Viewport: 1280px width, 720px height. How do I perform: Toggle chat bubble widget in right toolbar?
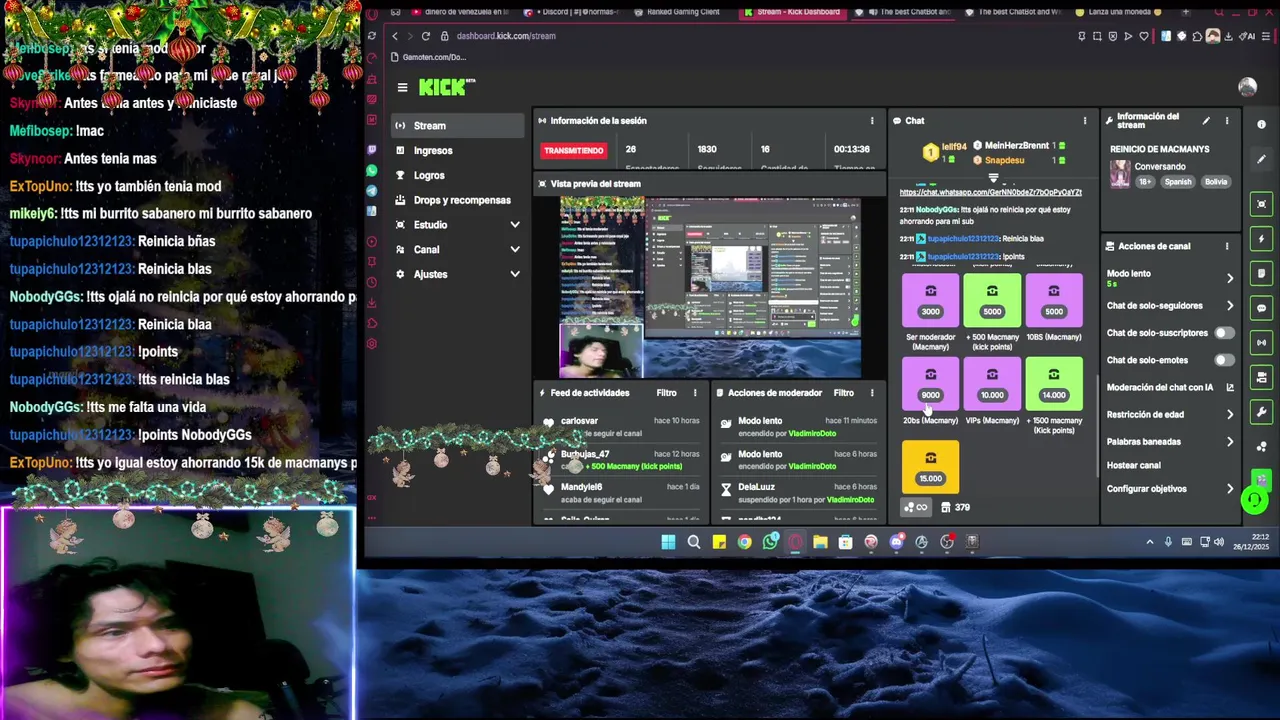coord(1261,308)
